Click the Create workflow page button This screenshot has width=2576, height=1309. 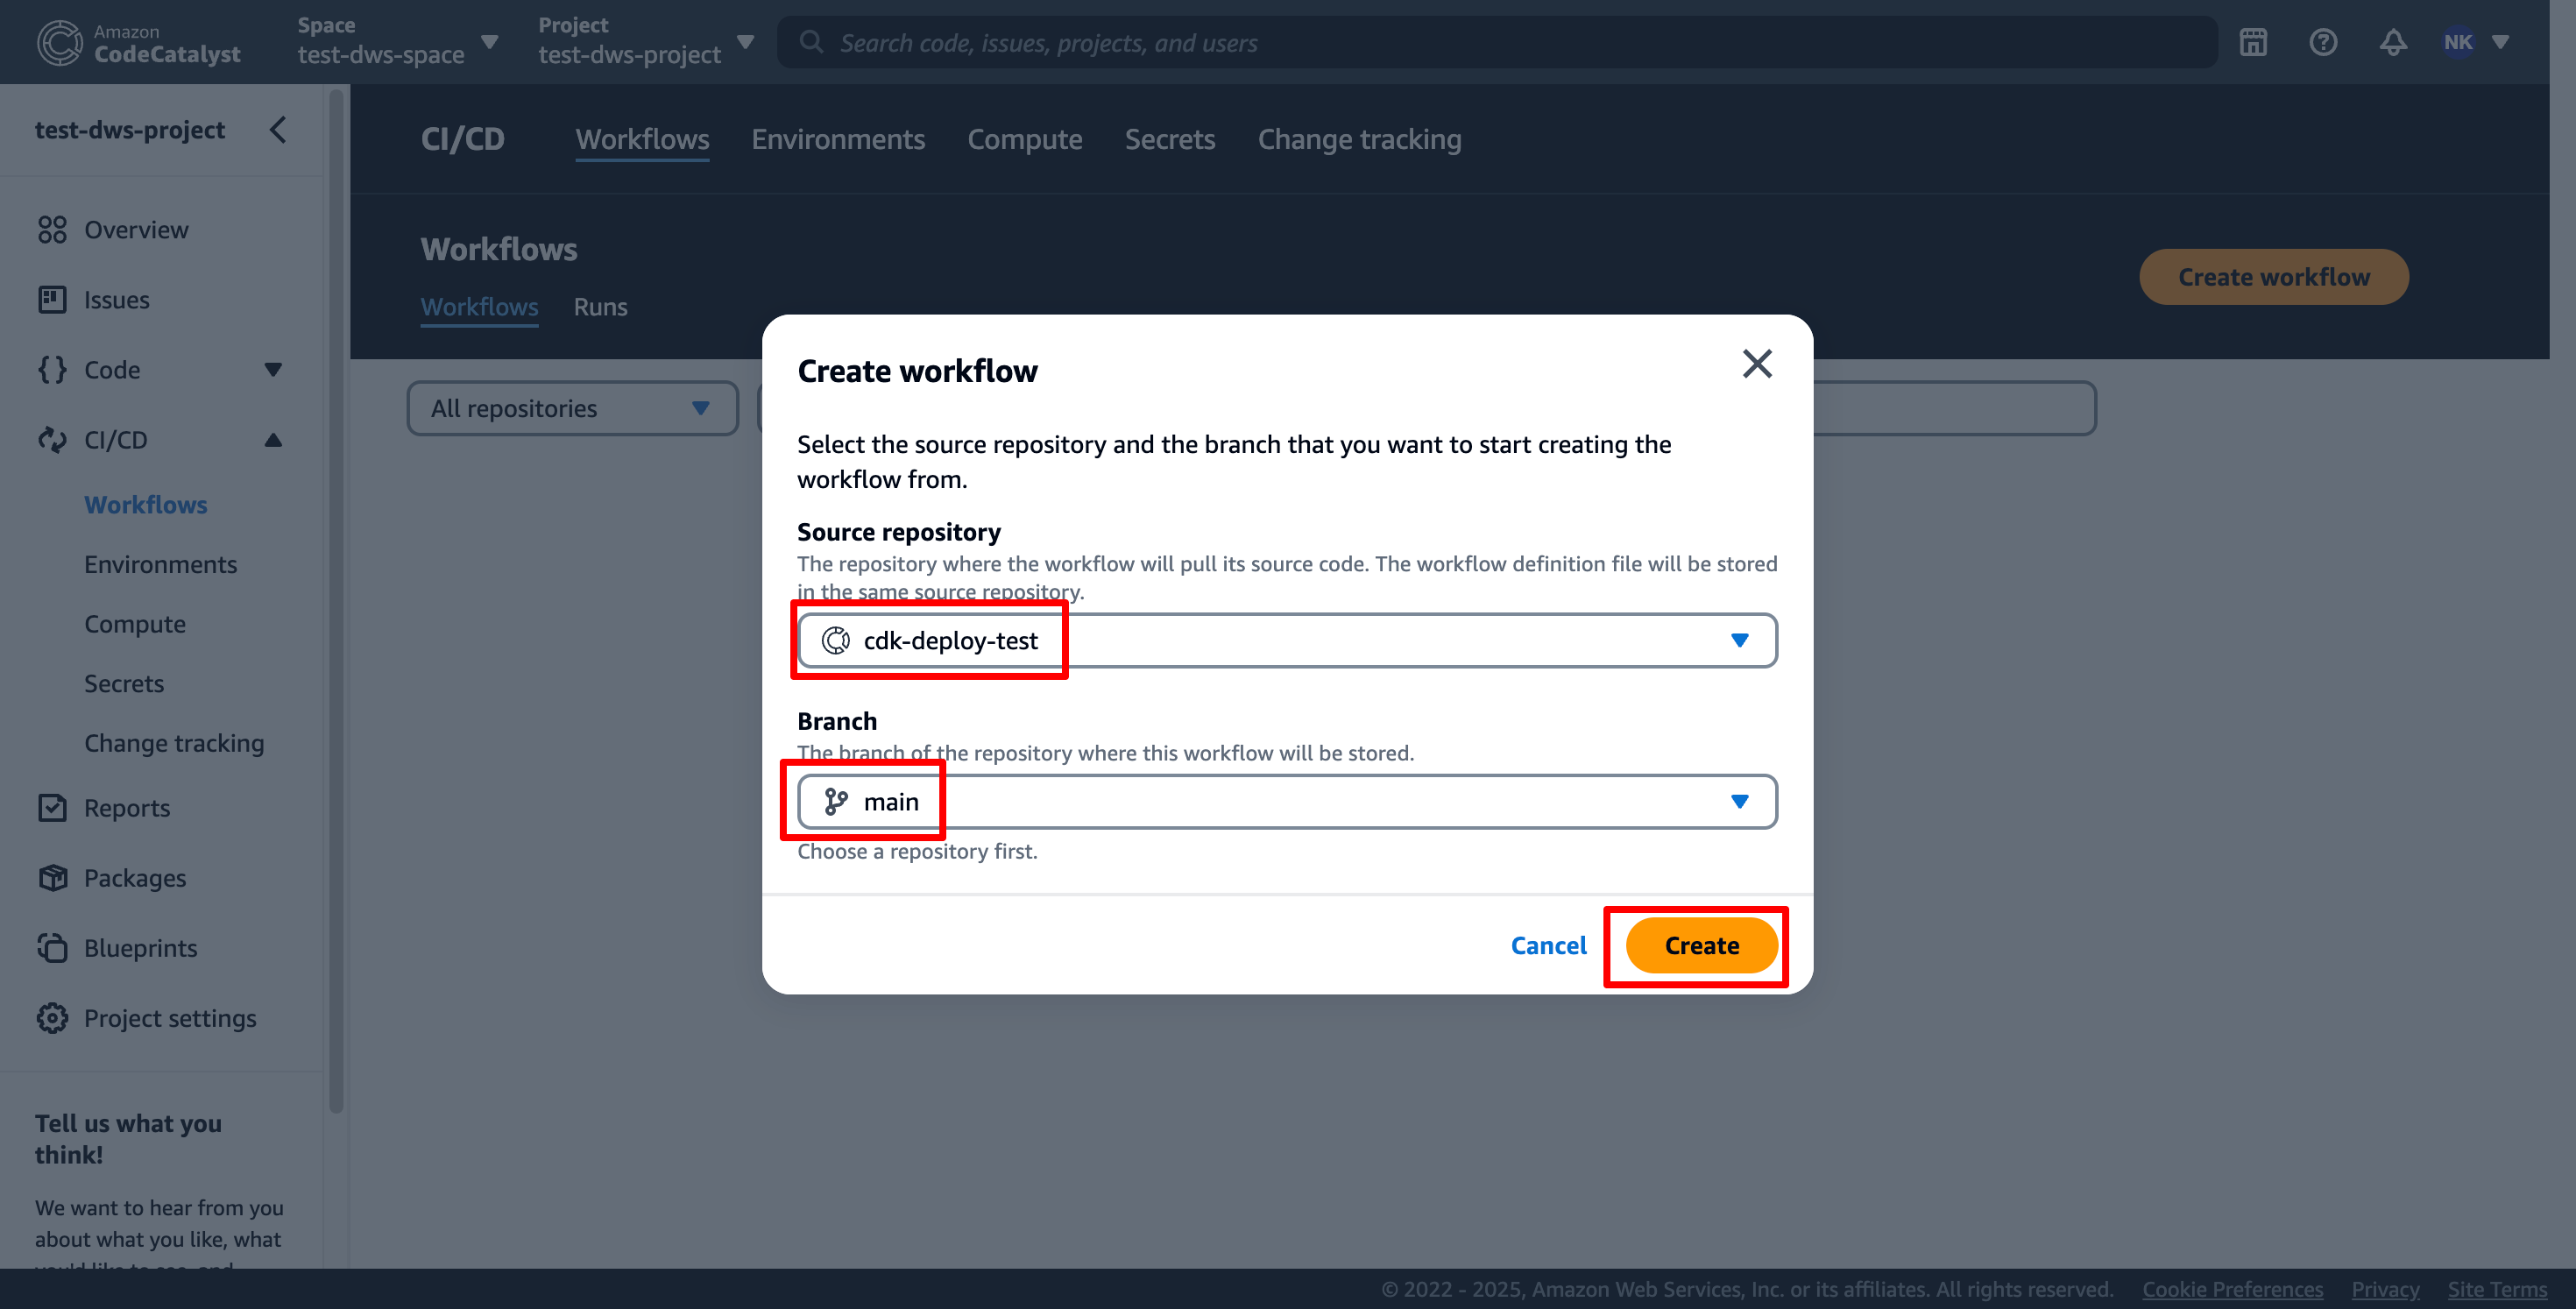point(2274,277)
